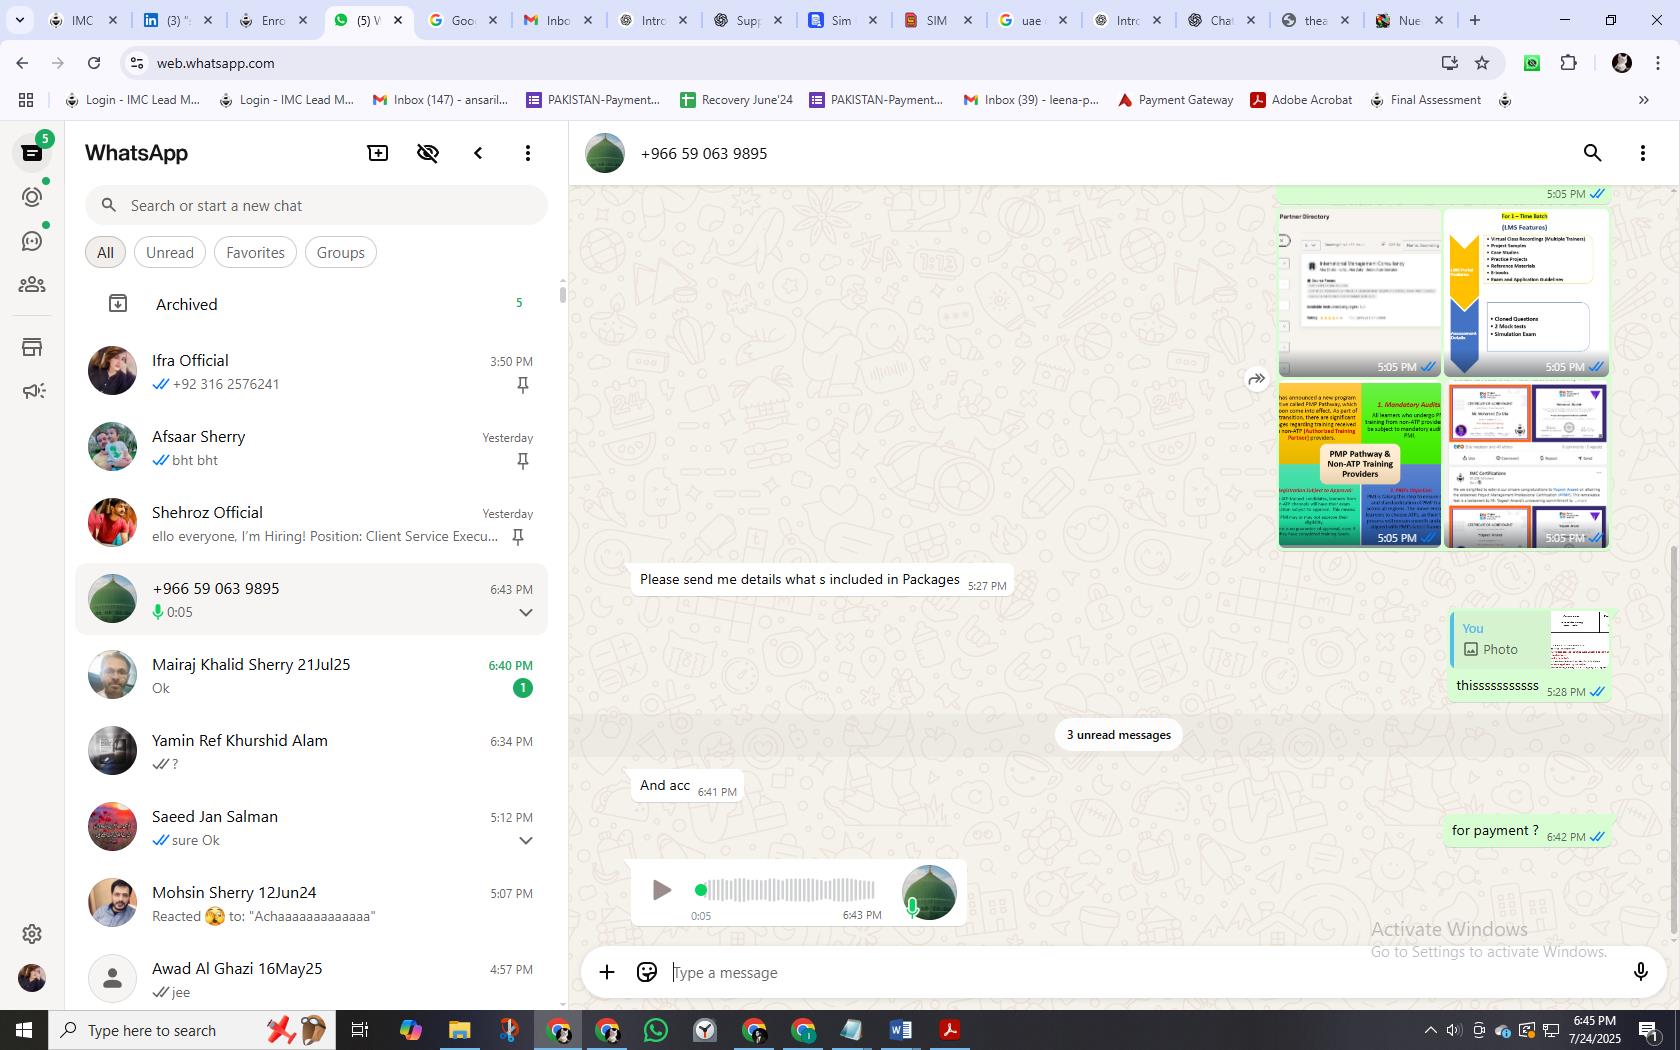This screenshot has height=1050, width=1680.
Task: Open Yamin Ref Khurshid Alam chat
Action: [311, 751]
